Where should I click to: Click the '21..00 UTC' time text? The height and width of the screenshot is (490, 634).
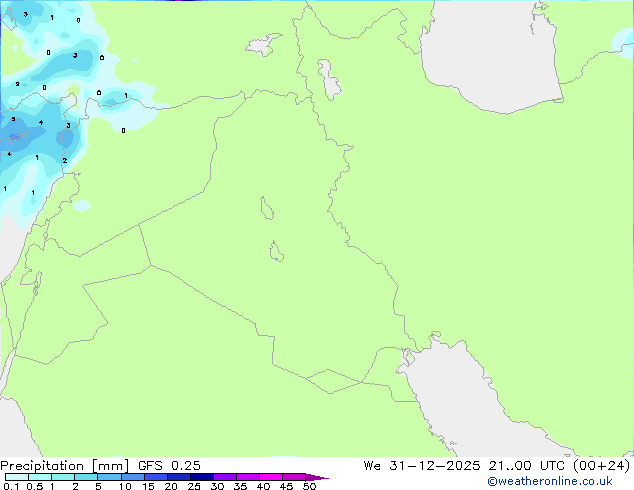(526, 466)
